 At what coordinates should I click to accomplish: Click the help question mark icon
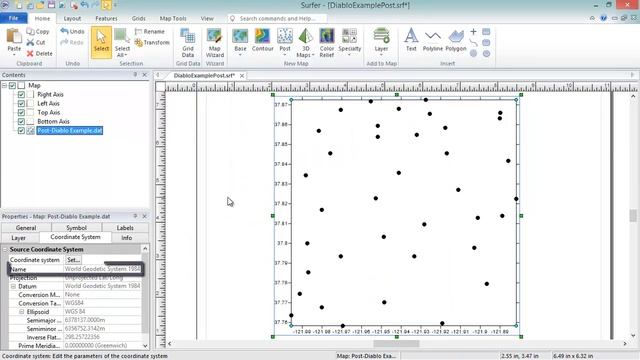(603, 18)
